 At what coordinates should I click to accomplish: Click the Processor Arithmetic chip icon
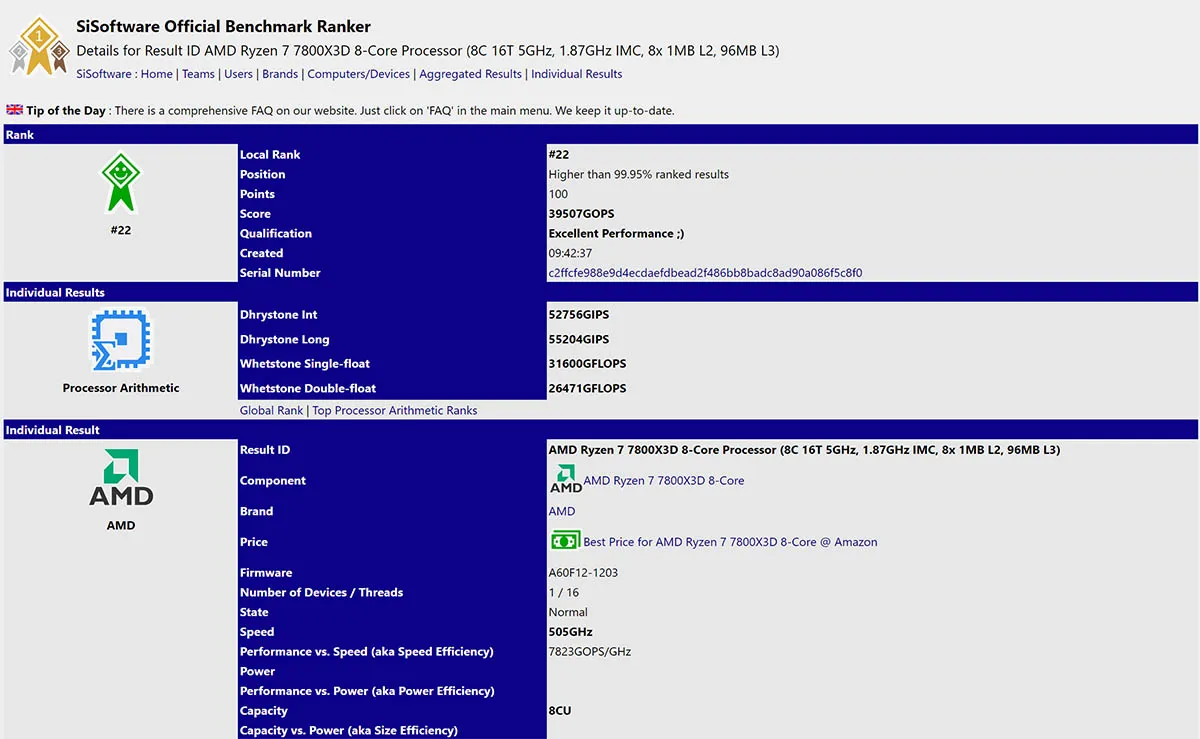coord(121,342)
